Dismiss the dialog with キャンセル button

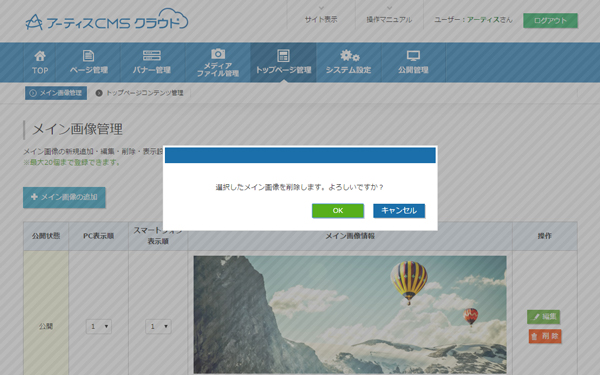click(x=399, y=211)
